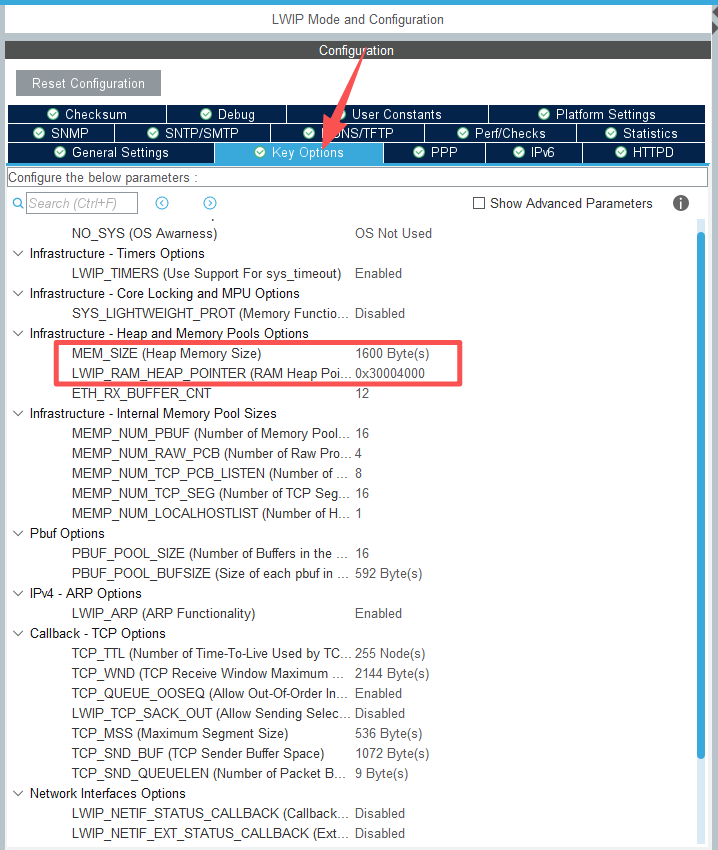Open the IPv6 tab
718x850 pixels.
click(534, 152)
